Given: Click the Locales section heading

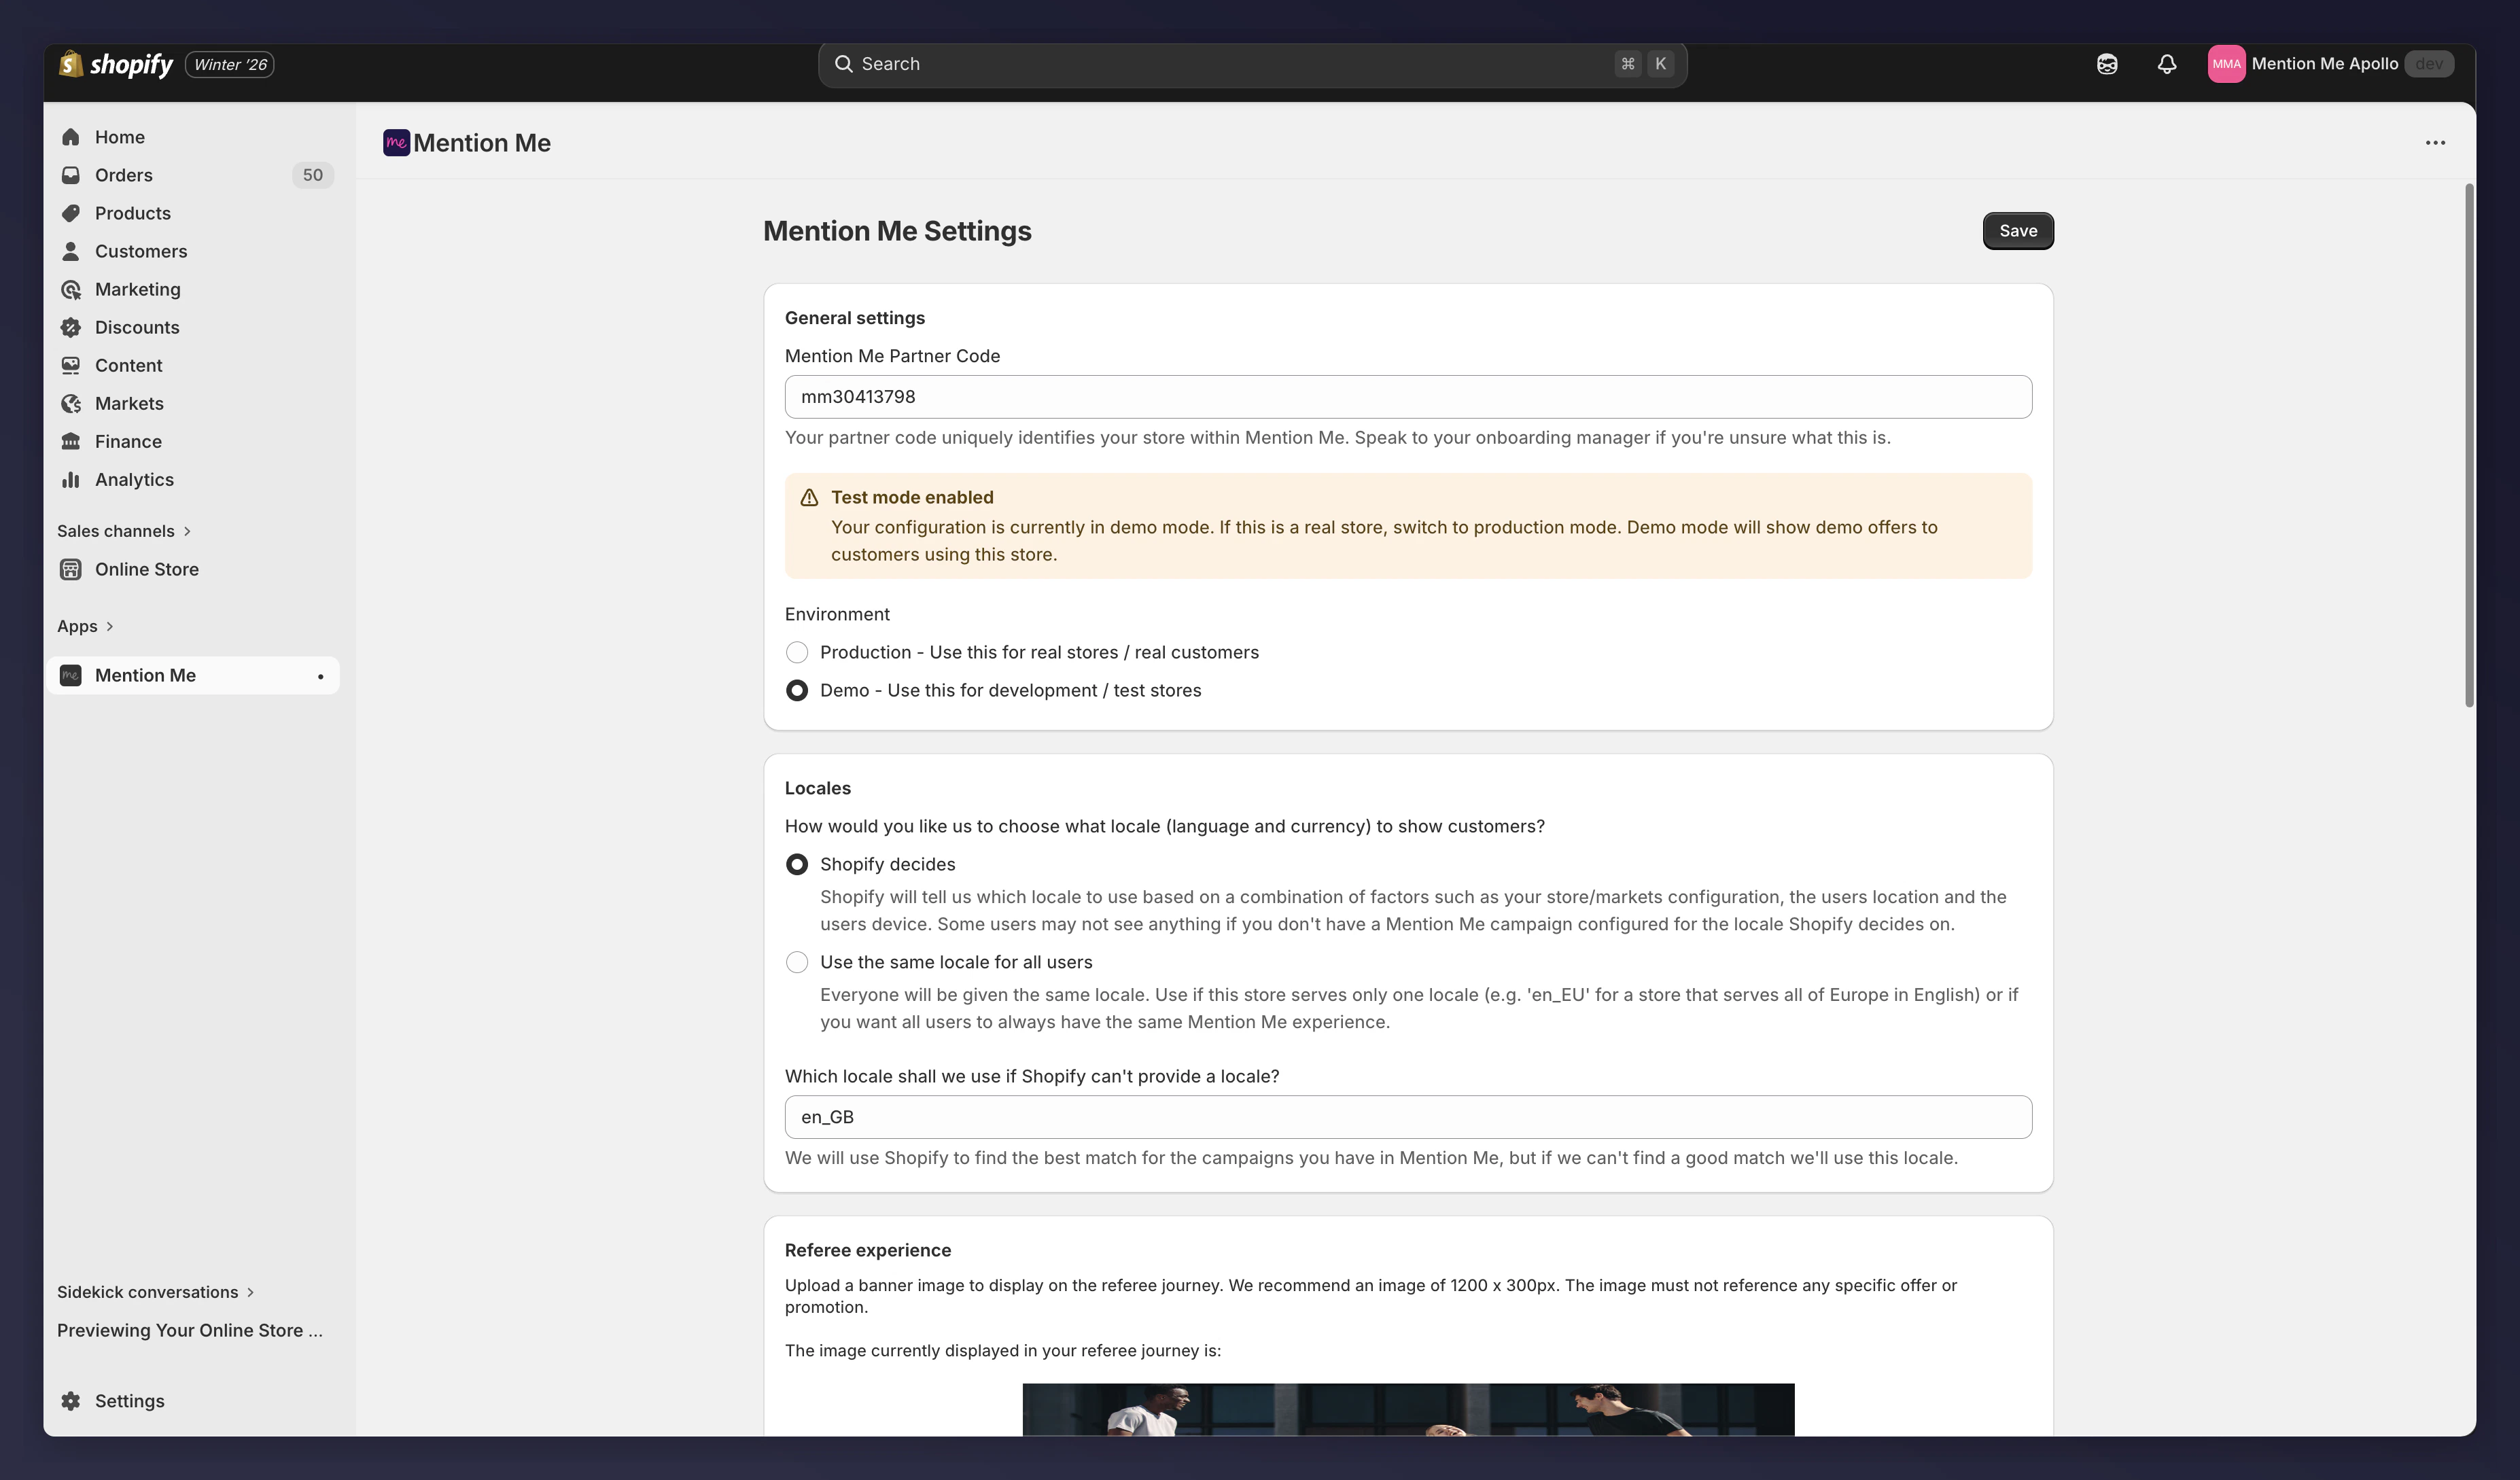Looking at the screenshot, I should pyautogui.click(x=818, y=788).
